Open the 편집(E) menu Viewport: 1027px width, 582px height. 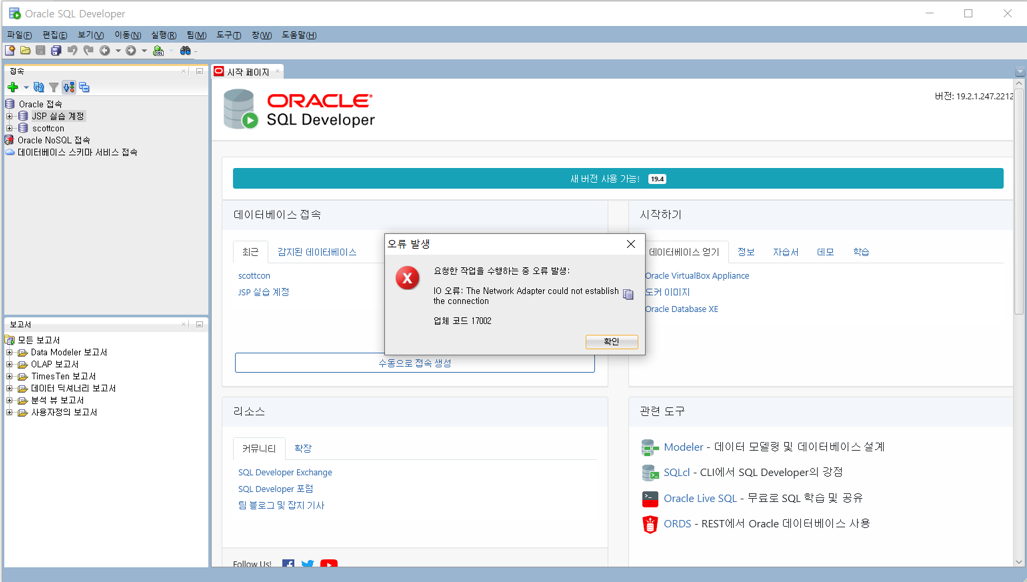pos(55,35)
